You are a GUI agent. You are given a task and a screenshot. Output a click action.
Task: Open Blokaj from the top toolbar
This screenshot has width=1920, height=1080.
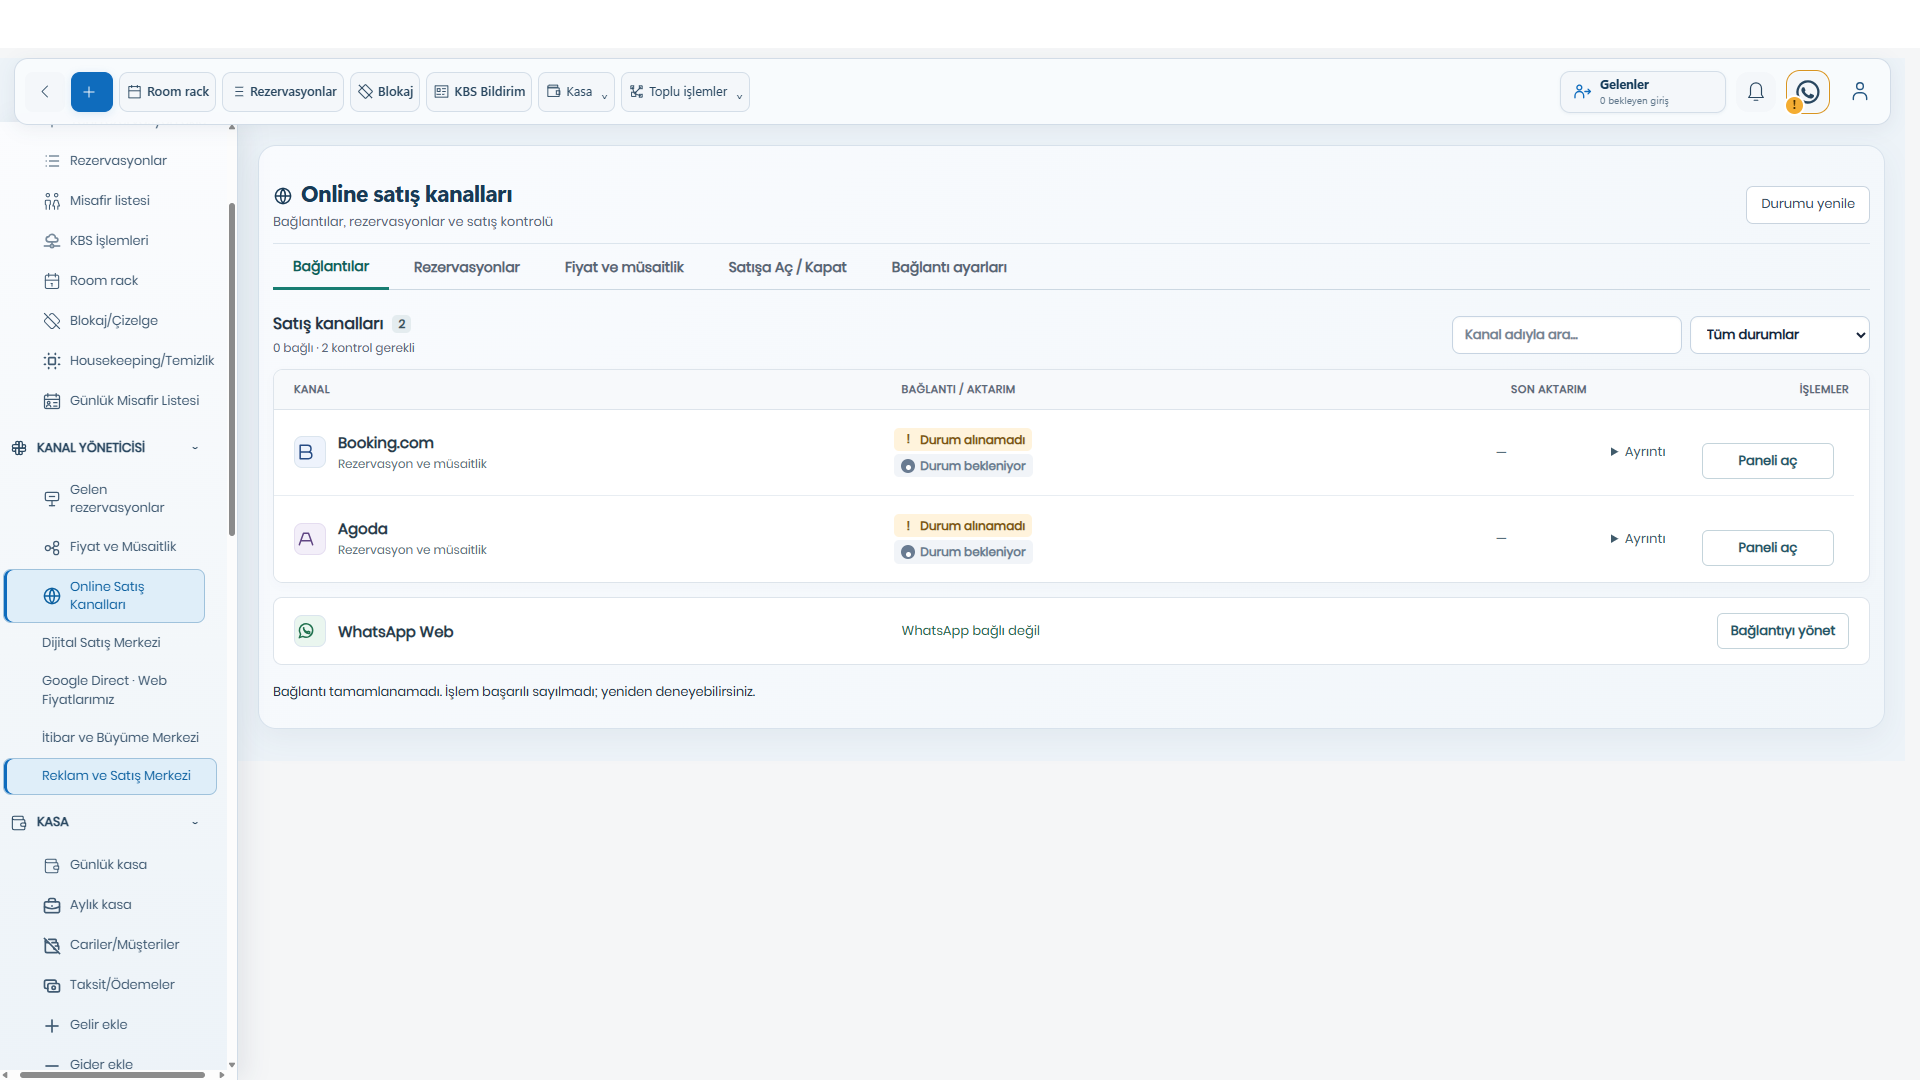(x=385, y=92)
